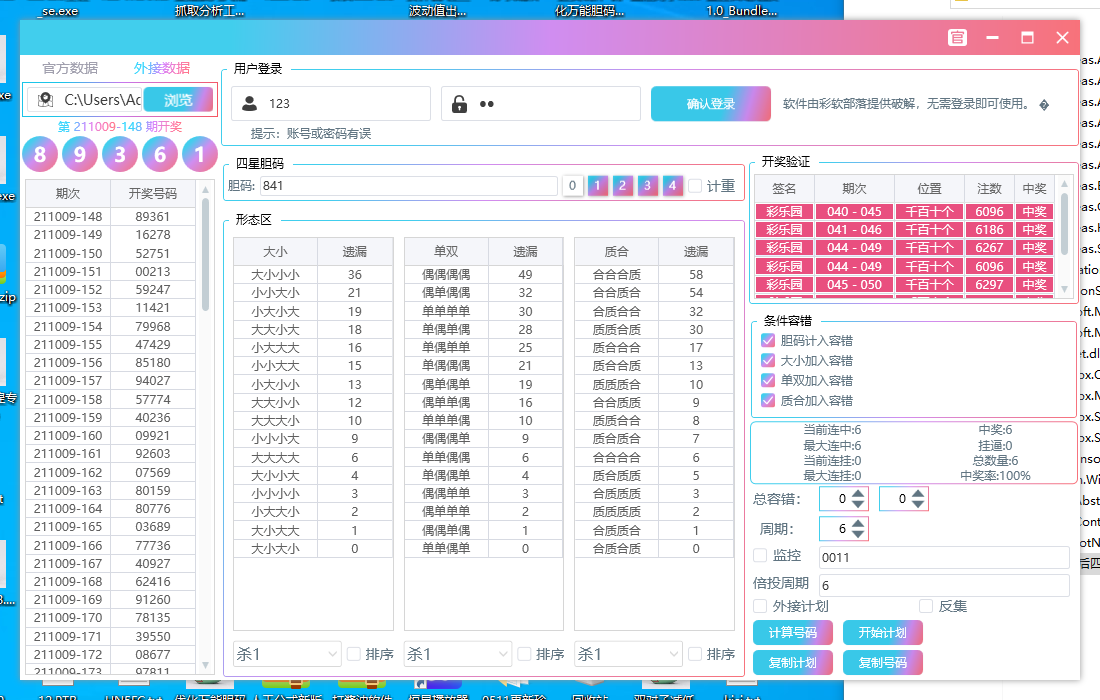Enable the 外接计划 checkbox

(x=760, y=606)
